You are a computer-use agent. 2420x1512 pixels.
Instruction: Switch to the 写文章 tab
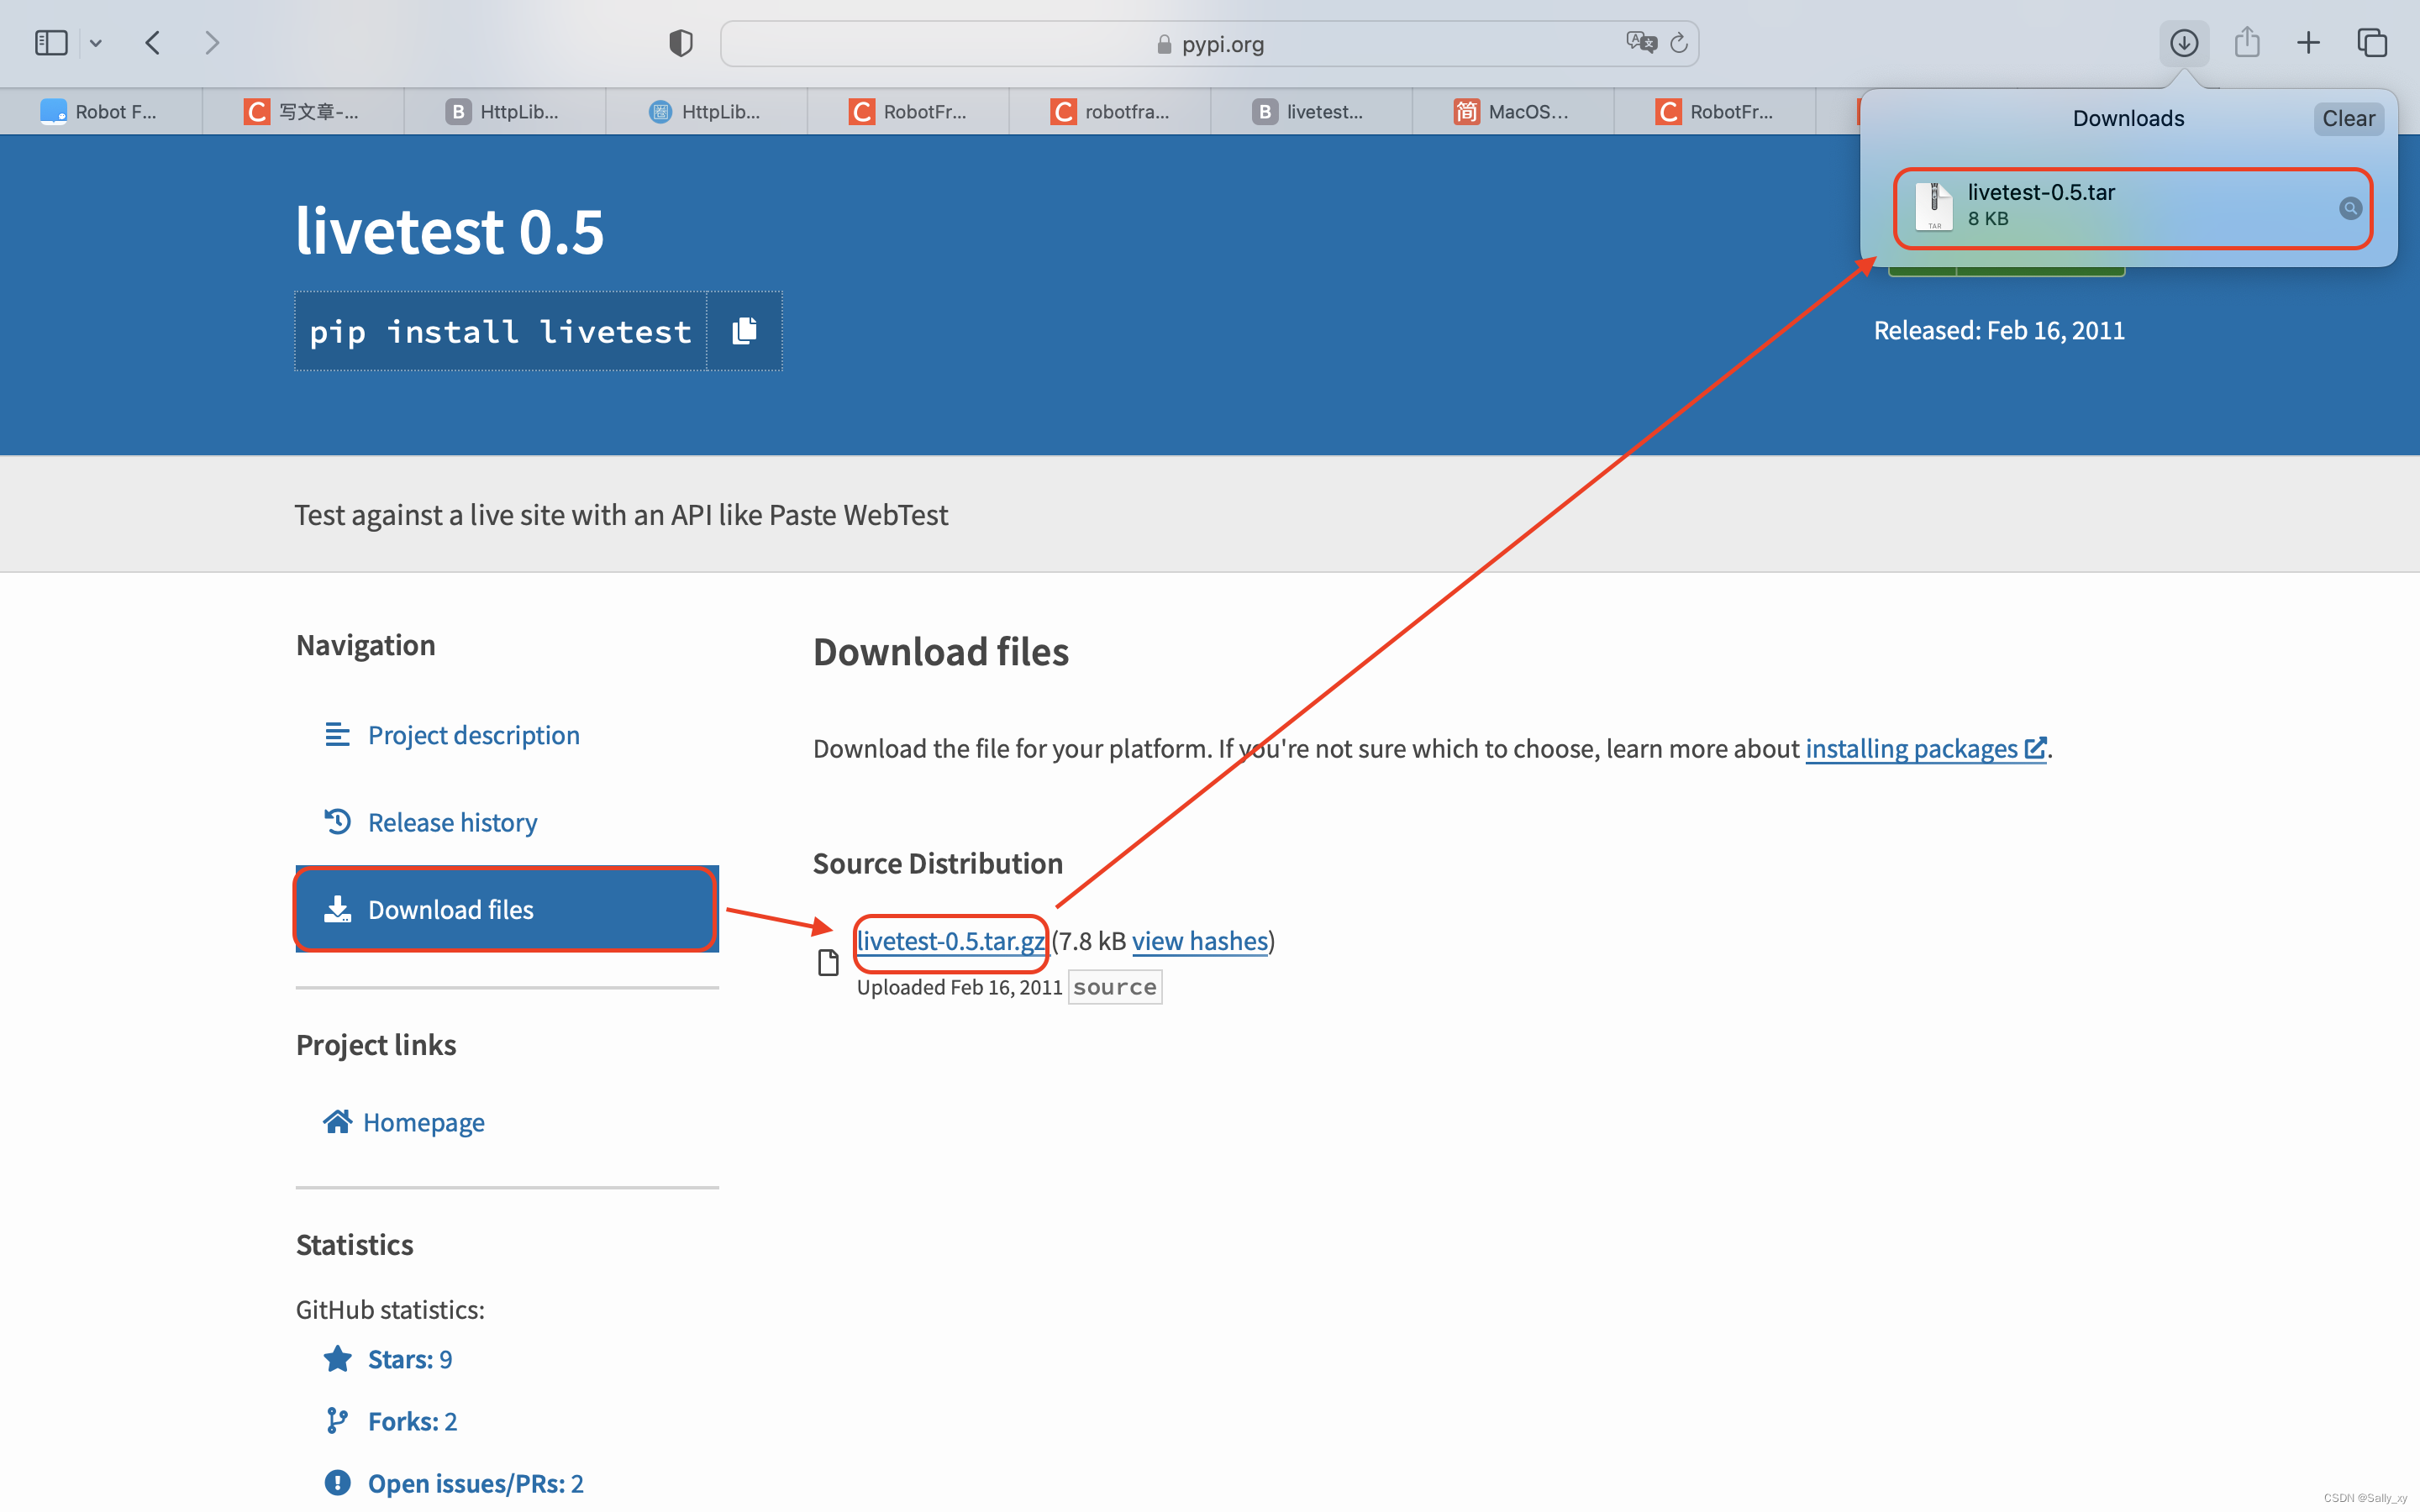(x=303, y=112)
